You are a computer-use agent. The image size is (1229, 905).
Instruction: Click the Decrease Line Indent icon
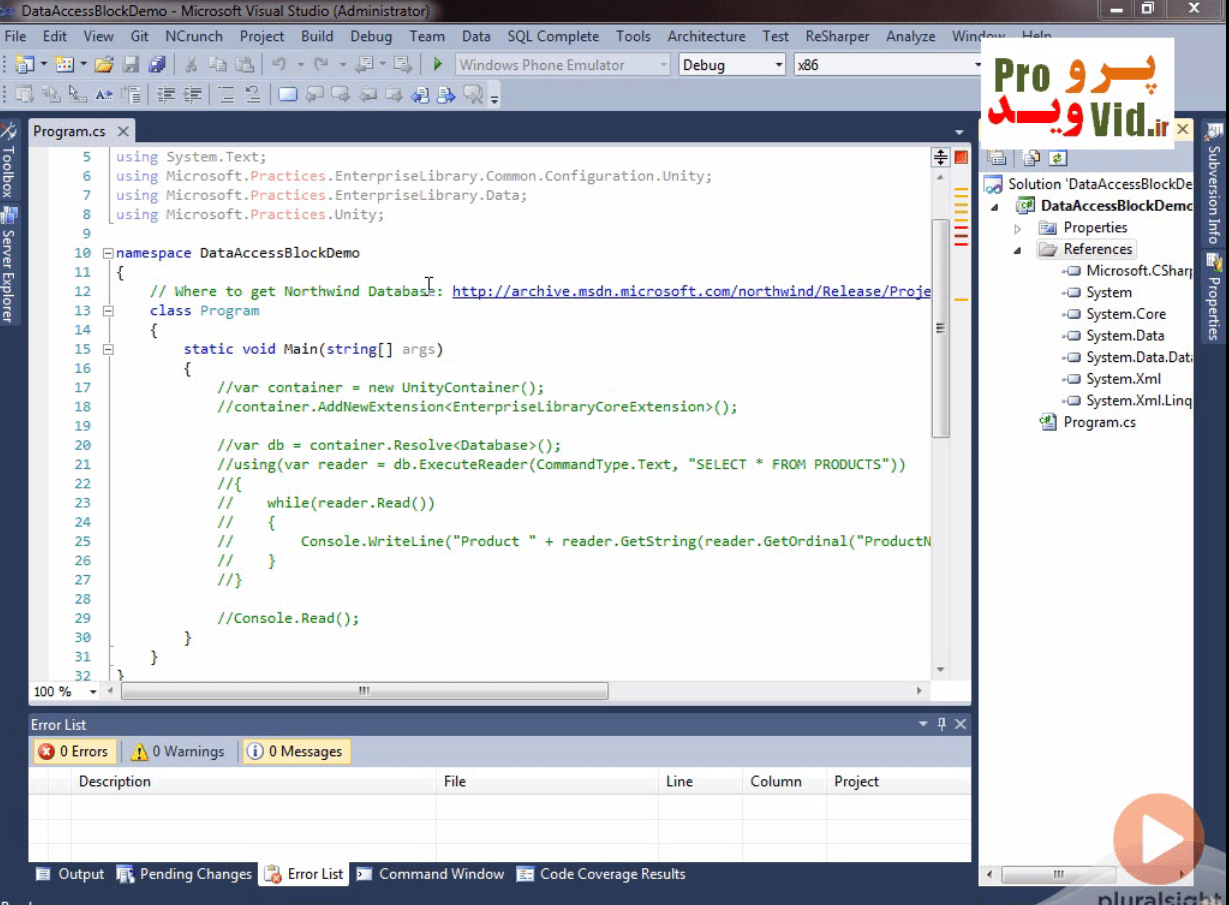coord(167,95)
